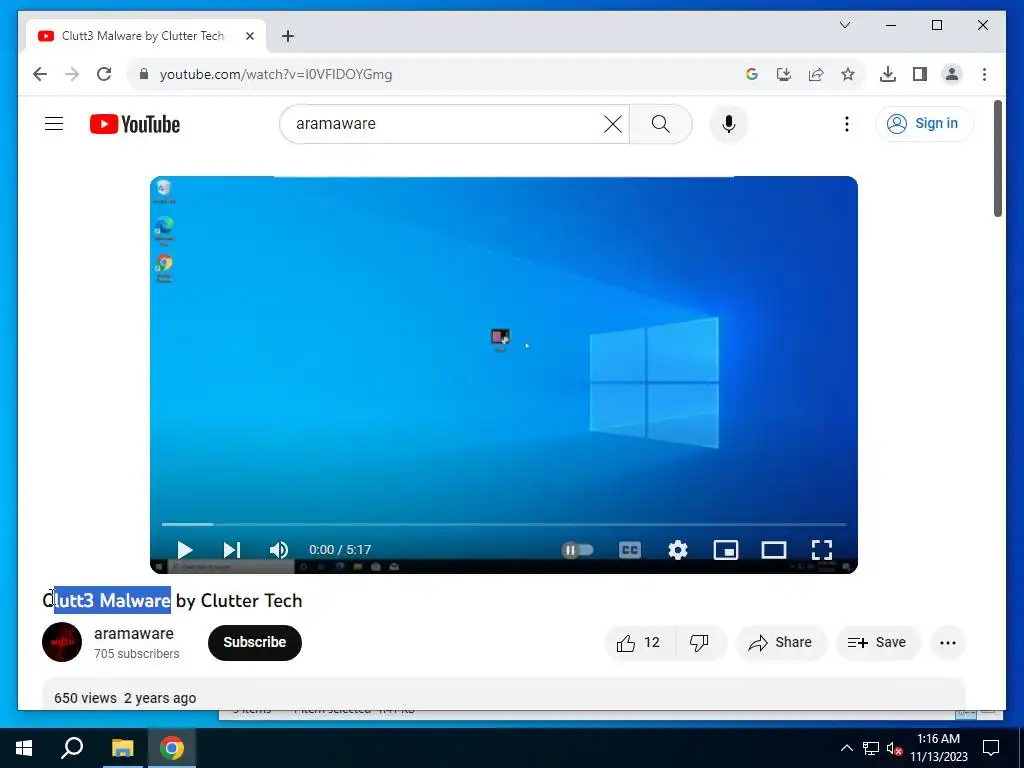Screen dimensions: 1024x768
Task: Open a new Chrome tab
Action: tap(287, 36)
